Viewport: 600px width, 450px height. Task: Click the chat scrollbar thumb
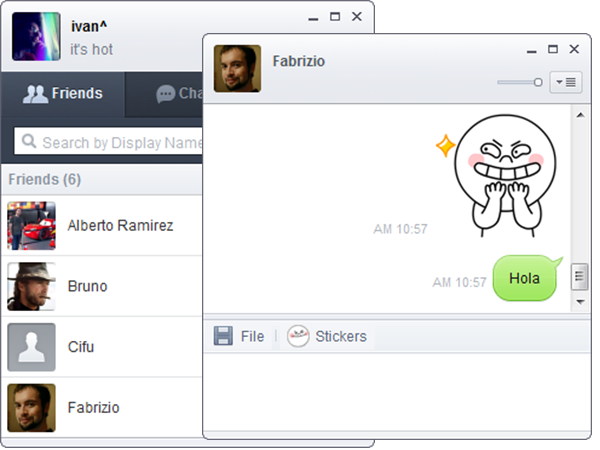coord(578,277)
